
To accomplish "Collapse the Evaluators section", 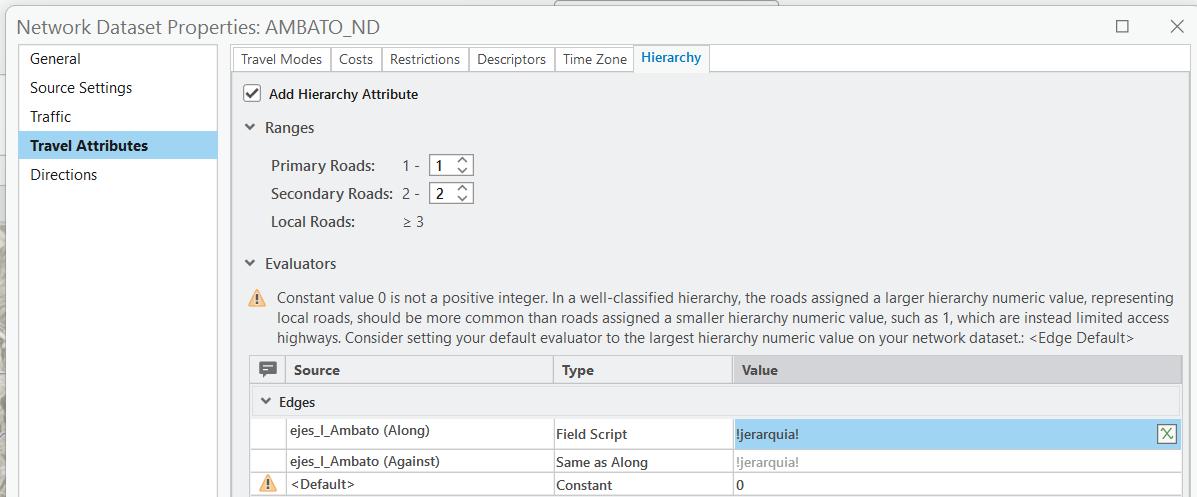I will 250,264.
